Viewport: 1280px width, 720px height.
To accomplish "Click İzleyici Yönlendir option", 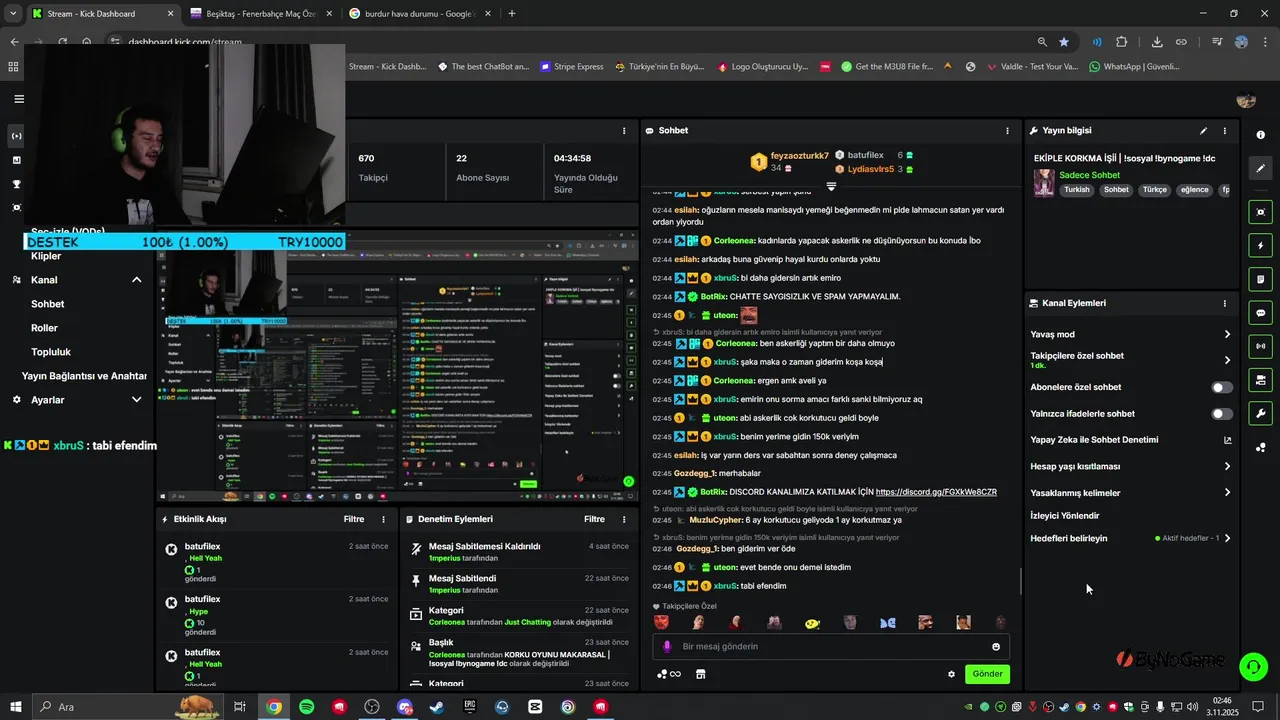I will tap(1064, 516).
